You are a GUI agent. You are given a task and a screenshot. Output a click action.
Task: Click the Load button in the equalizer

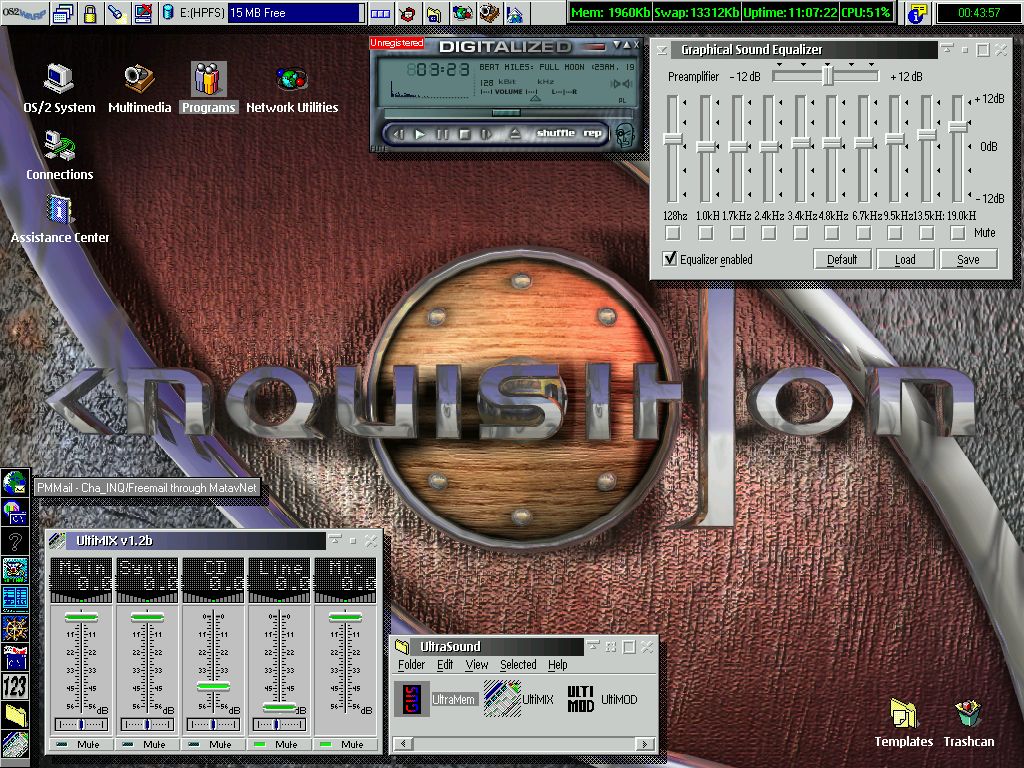tap(904, 259)
